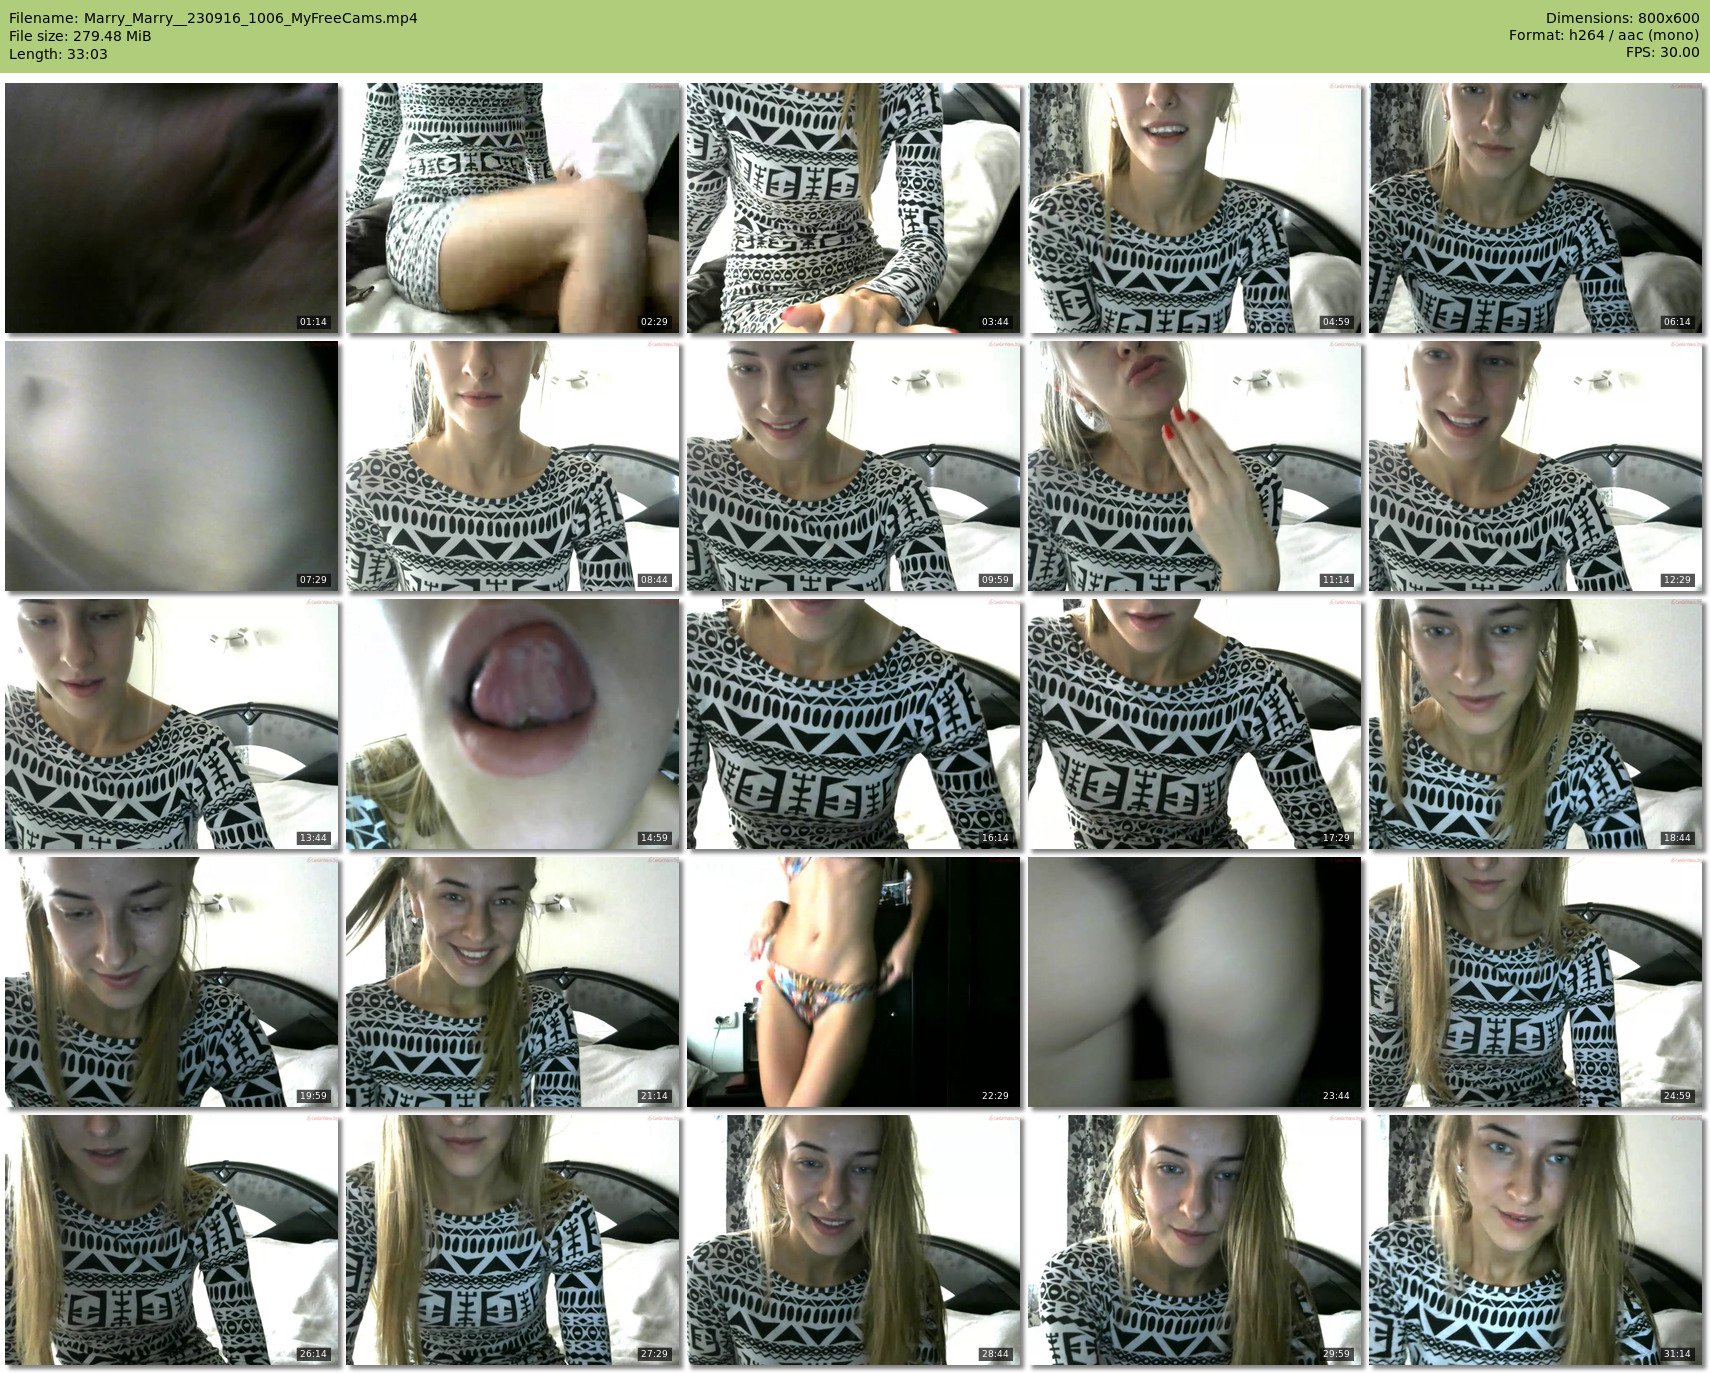1710x1373 pixels.
Task: Select the thumbnail timestamped 13:44
Action: (x=171, y=724)
